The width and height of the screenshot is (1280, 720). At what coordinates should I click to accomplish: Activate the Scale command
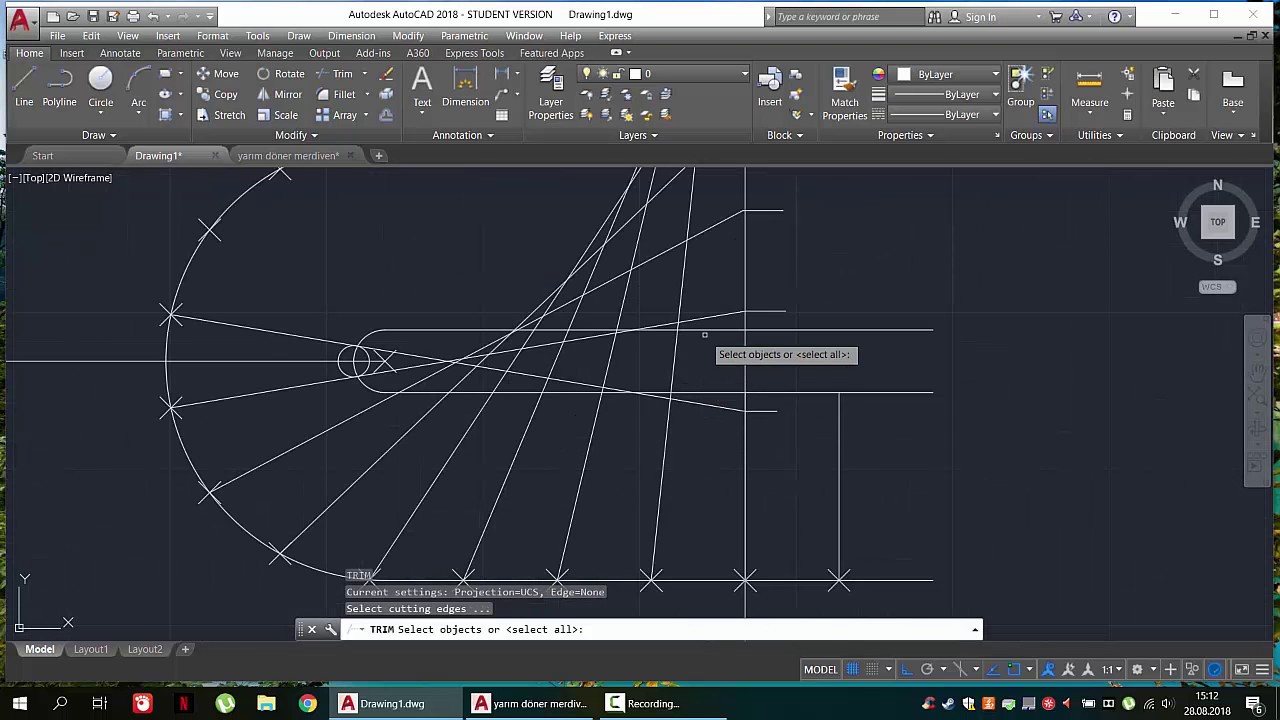coord(277,115)
